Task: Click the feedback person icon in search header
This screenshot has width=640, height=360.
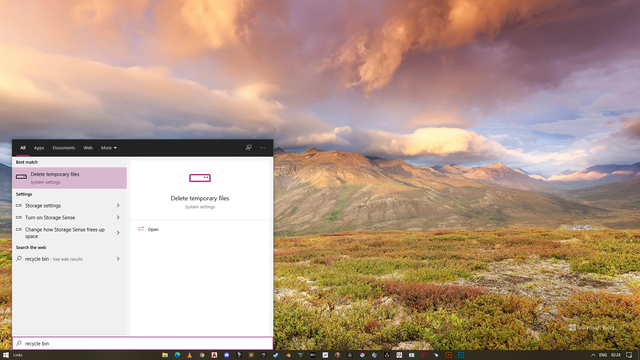Action: coord(249,148)
